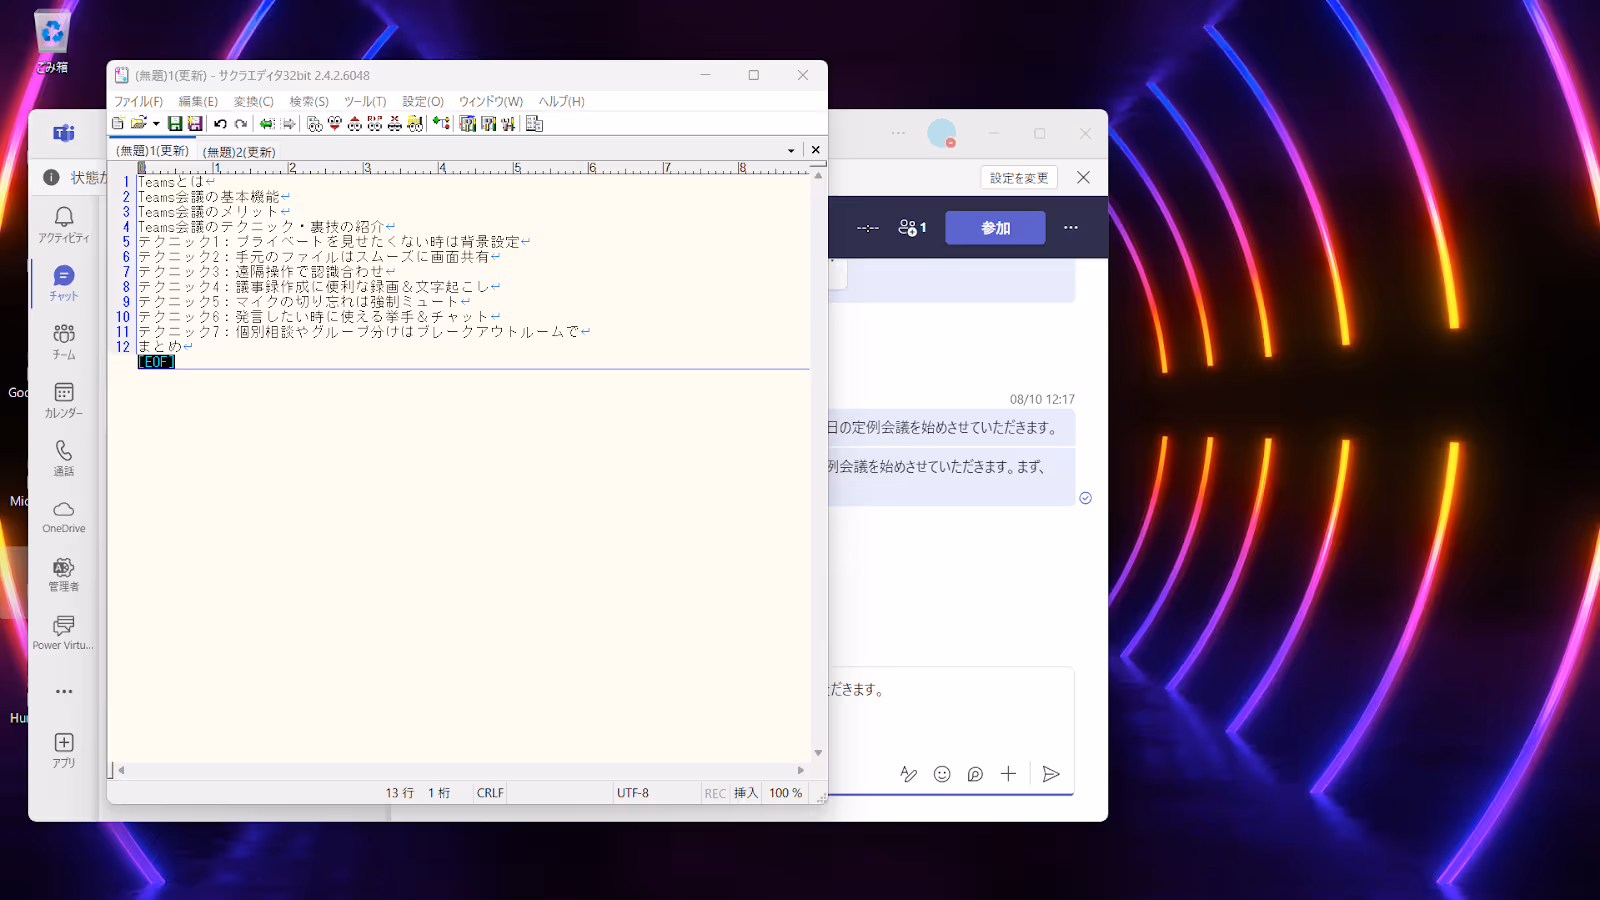The height and width of the screenshot is (900, 1600).
Task: Click the editor's vertical scrollbar up arrow
Action: tap(818, 176)
